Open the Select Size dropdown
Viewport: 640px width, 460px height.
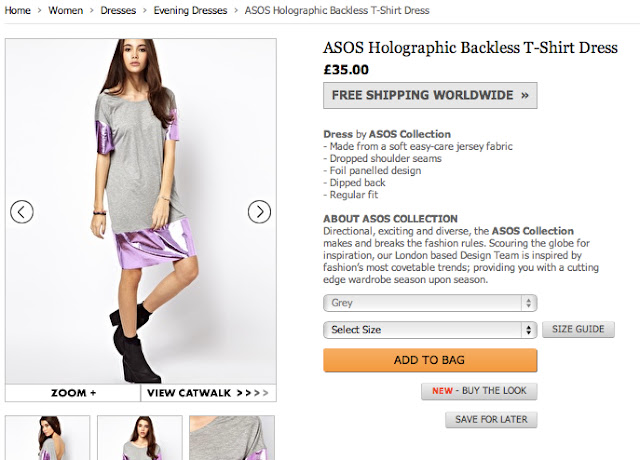point(430,329)
